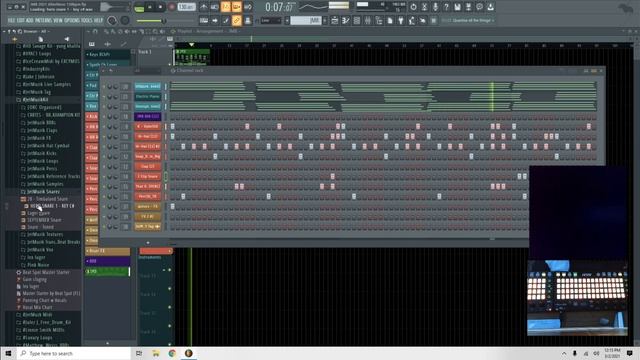This screenshot has width=640, height=360.
Task: Open the EDIT menu
Action: click(20, 20)
